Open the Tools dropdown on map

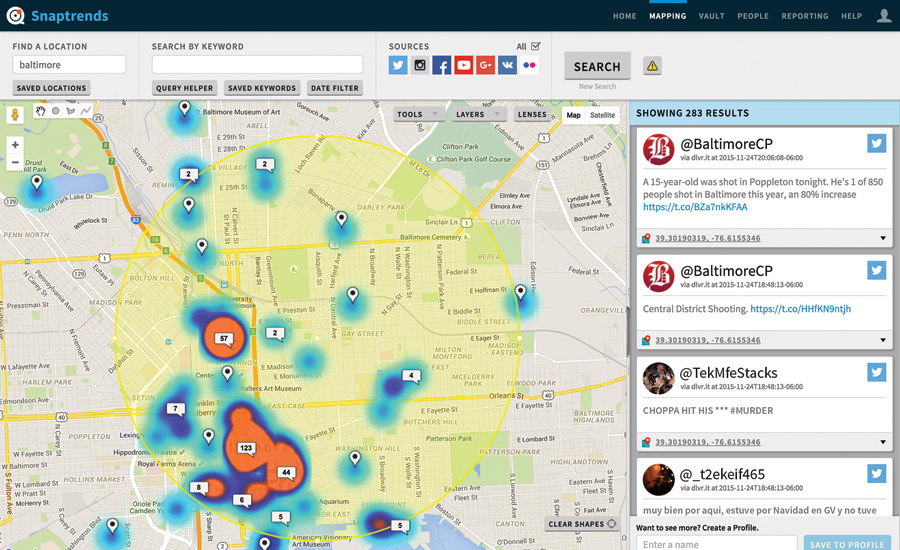point(418,115)
